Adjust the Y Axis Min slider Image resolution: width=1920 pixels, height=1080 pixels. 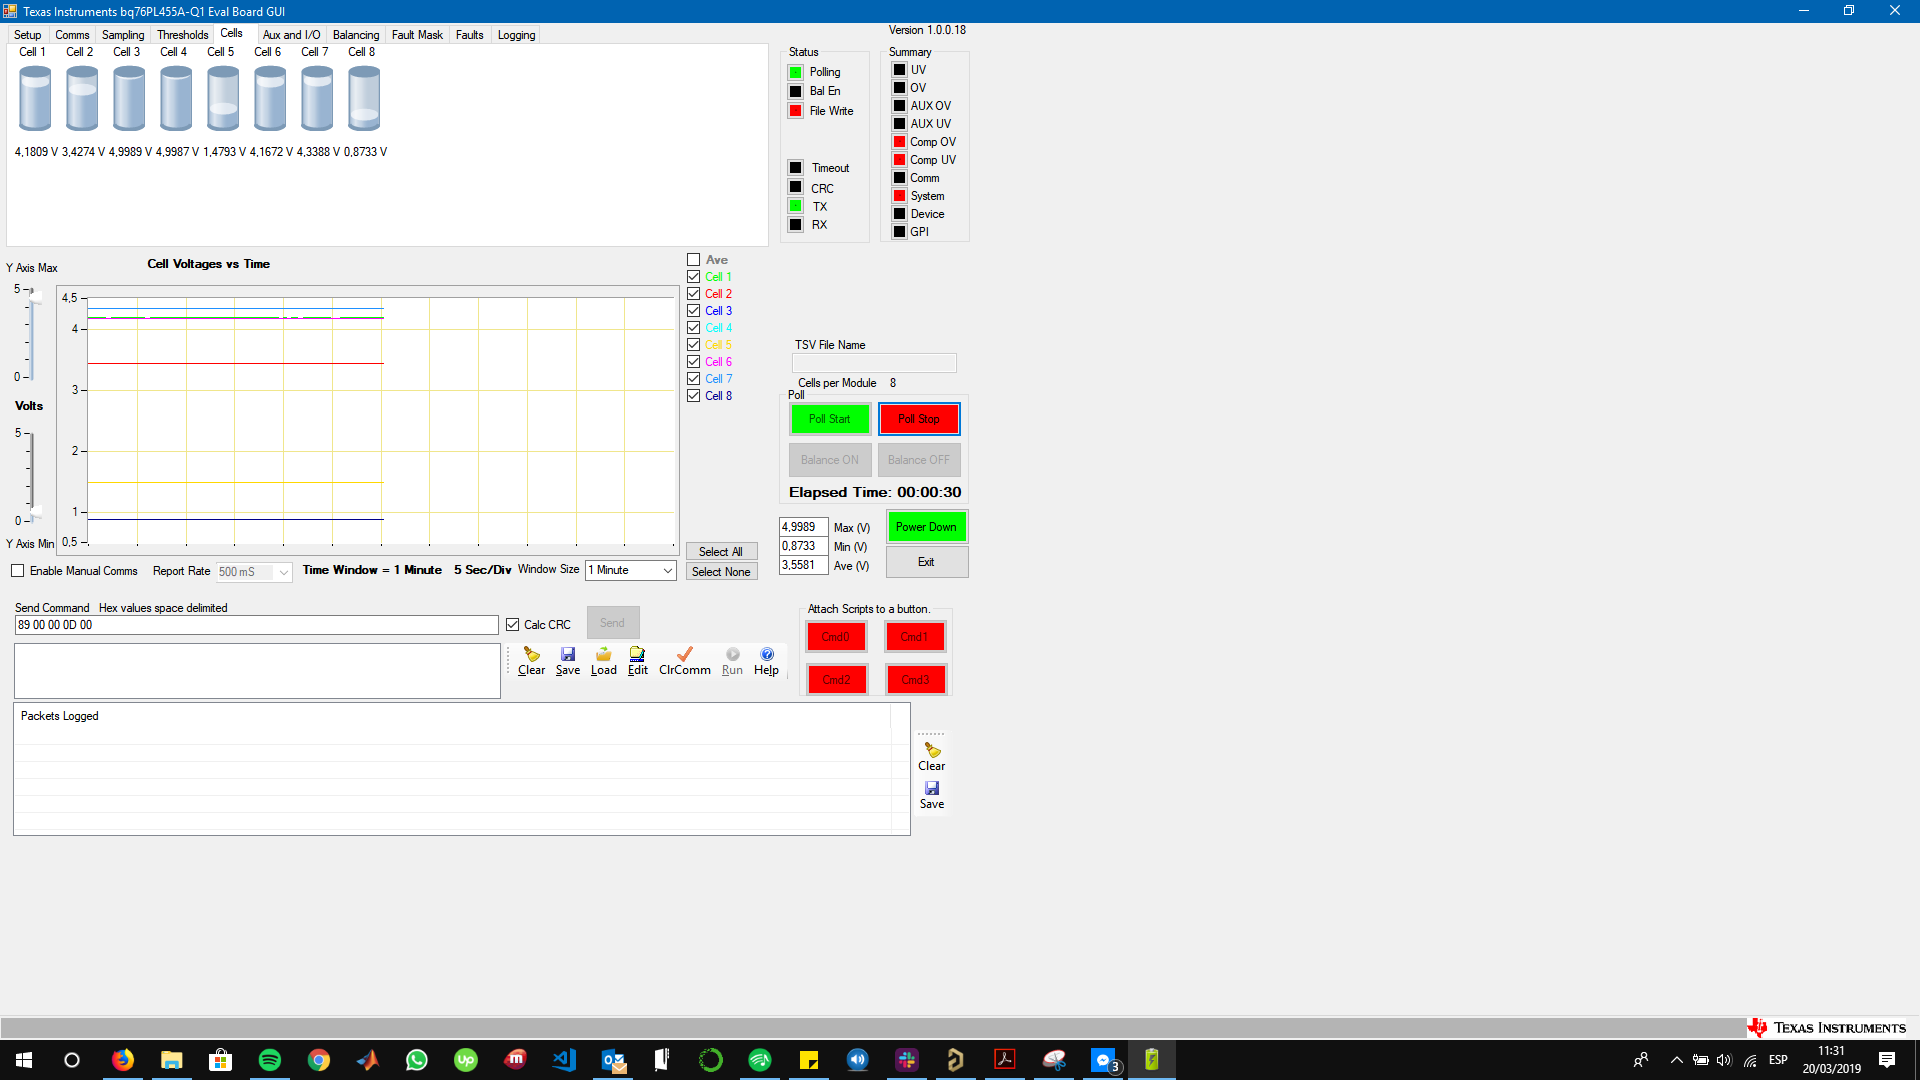(35, 513)
